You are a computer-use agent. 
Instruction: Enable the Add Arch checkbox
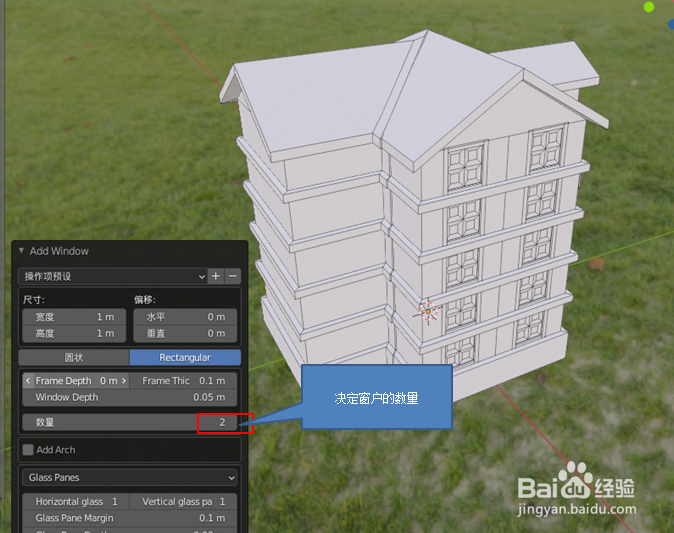[x=28, y=450]
